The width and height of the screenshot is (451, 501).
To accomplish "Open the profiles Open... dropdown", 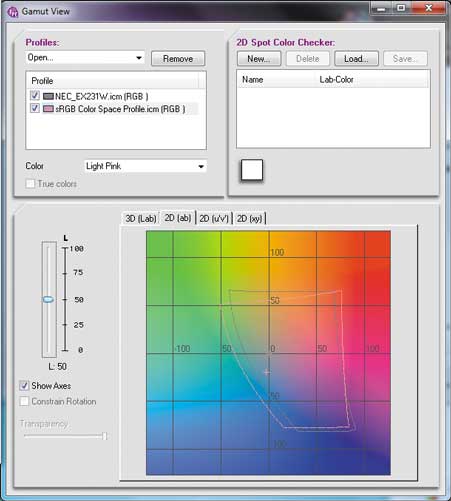I will click(x=85, y=58).
